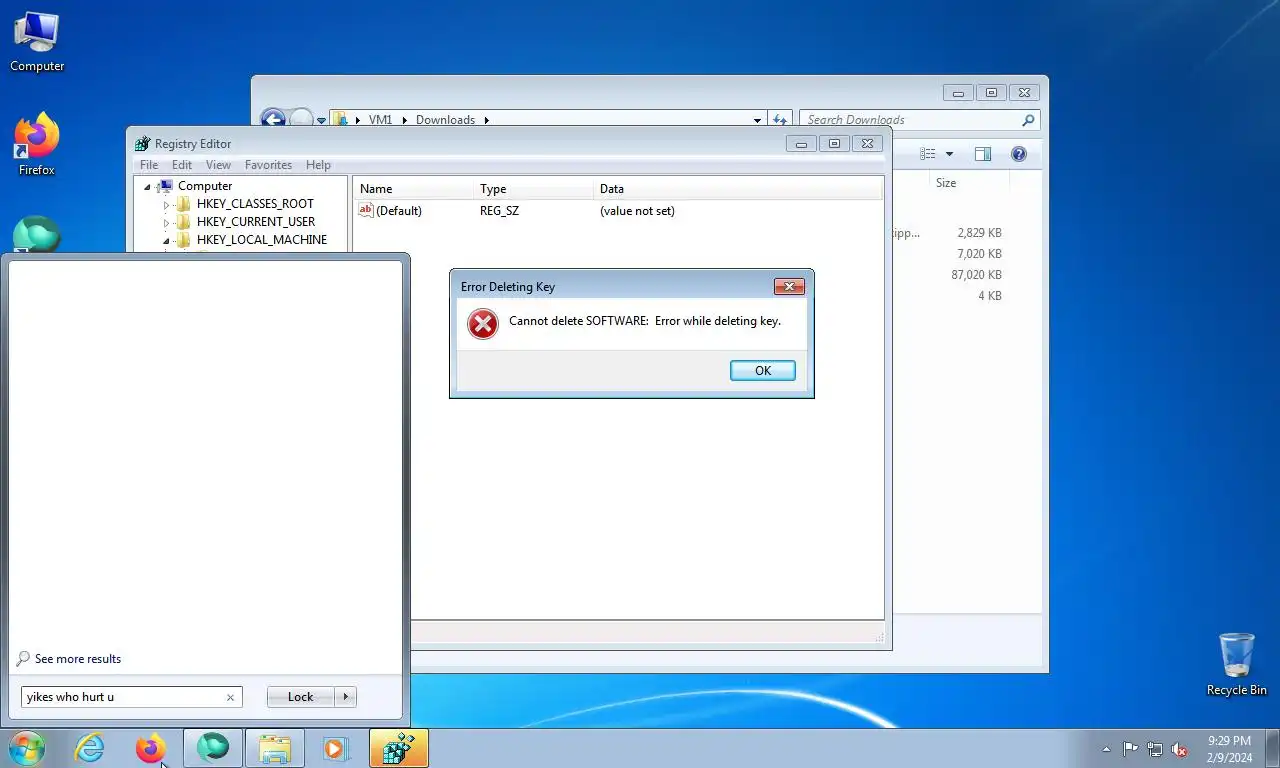The height and width of the screenshot is (768, 1280).
Task: Close the Error Deleting Key dialog
Action: click(x=789, y=287)
